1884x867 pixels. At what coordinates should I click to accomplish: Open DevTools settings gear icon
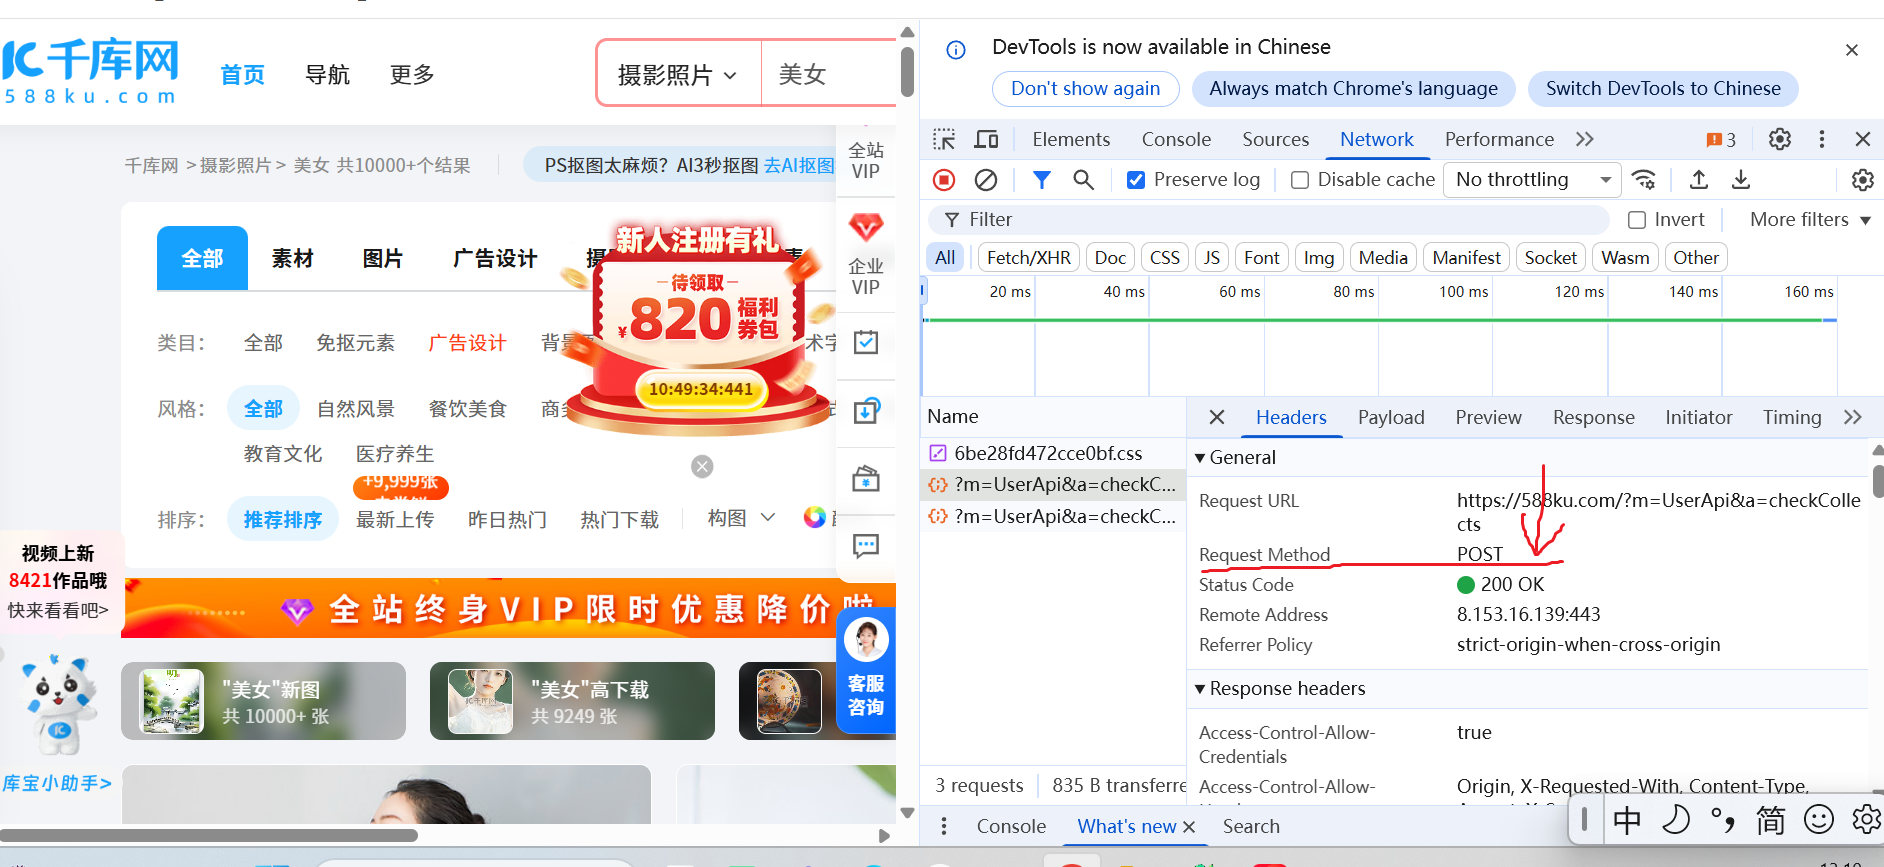1780,139
